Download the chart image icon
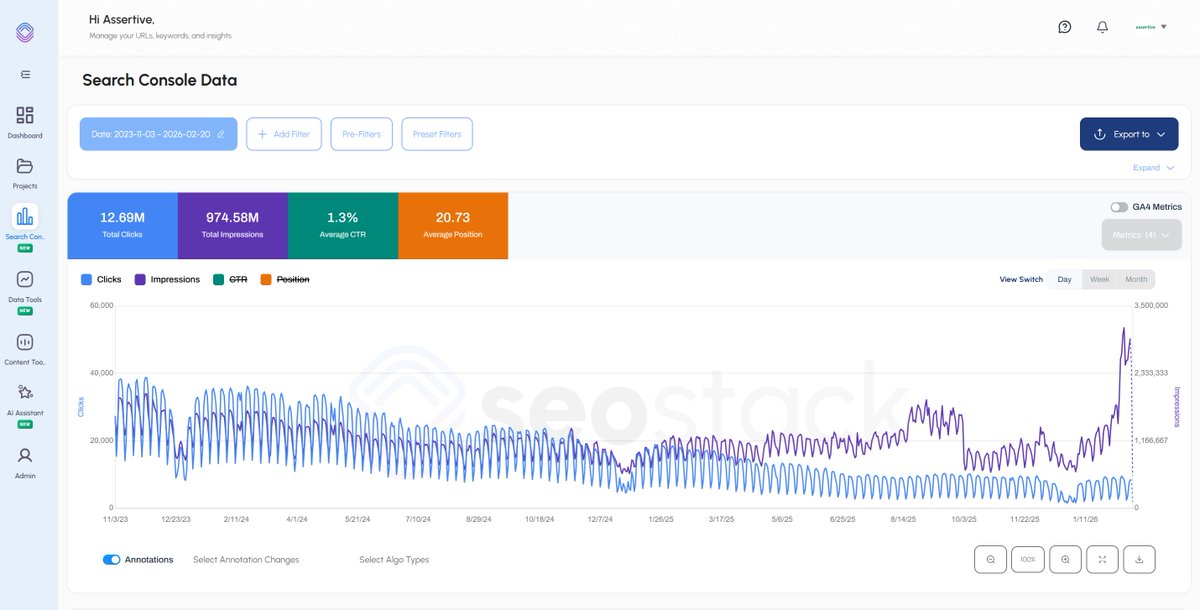Image resolution: width=1200 pixels, height=610 pixels. coord(1139,559)
